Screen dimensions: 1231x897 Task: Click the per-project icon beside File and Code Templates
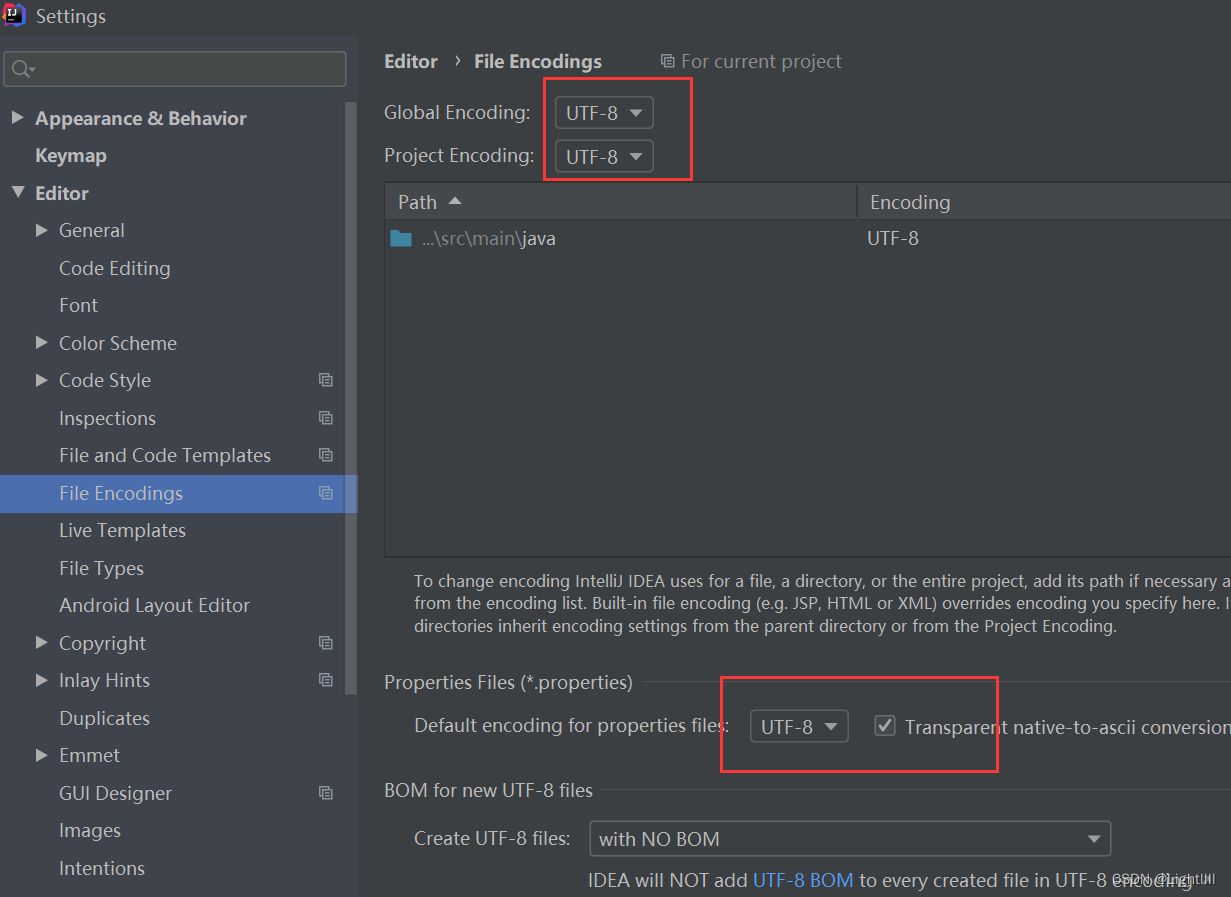(x=326, y=455)
